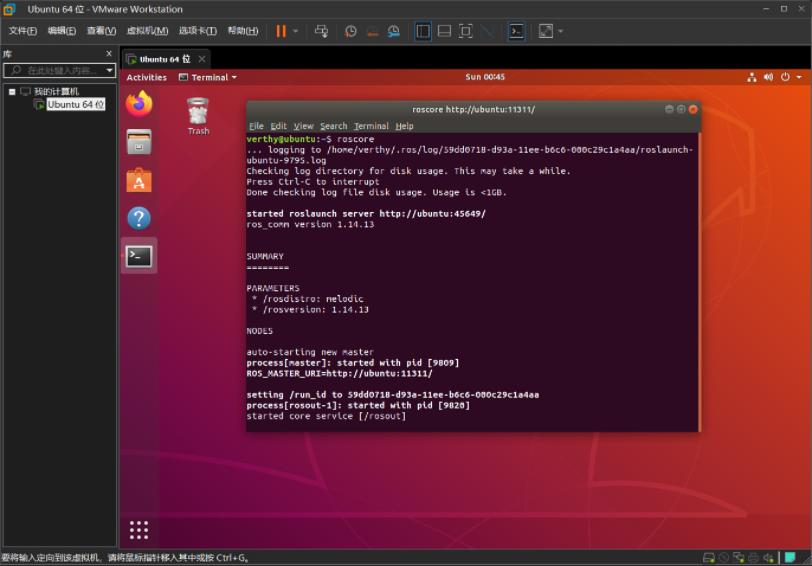812x566 pixels.
Task: Enter full screen mode icon in toolbar
Action: click(466, 31)
